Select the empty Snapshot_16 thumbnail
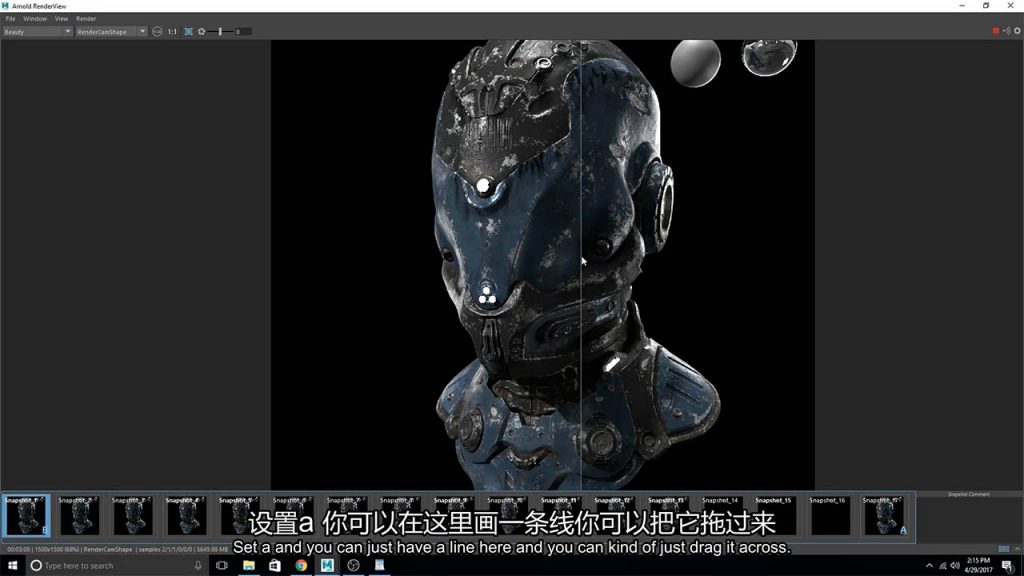 (x=829, y=515)
